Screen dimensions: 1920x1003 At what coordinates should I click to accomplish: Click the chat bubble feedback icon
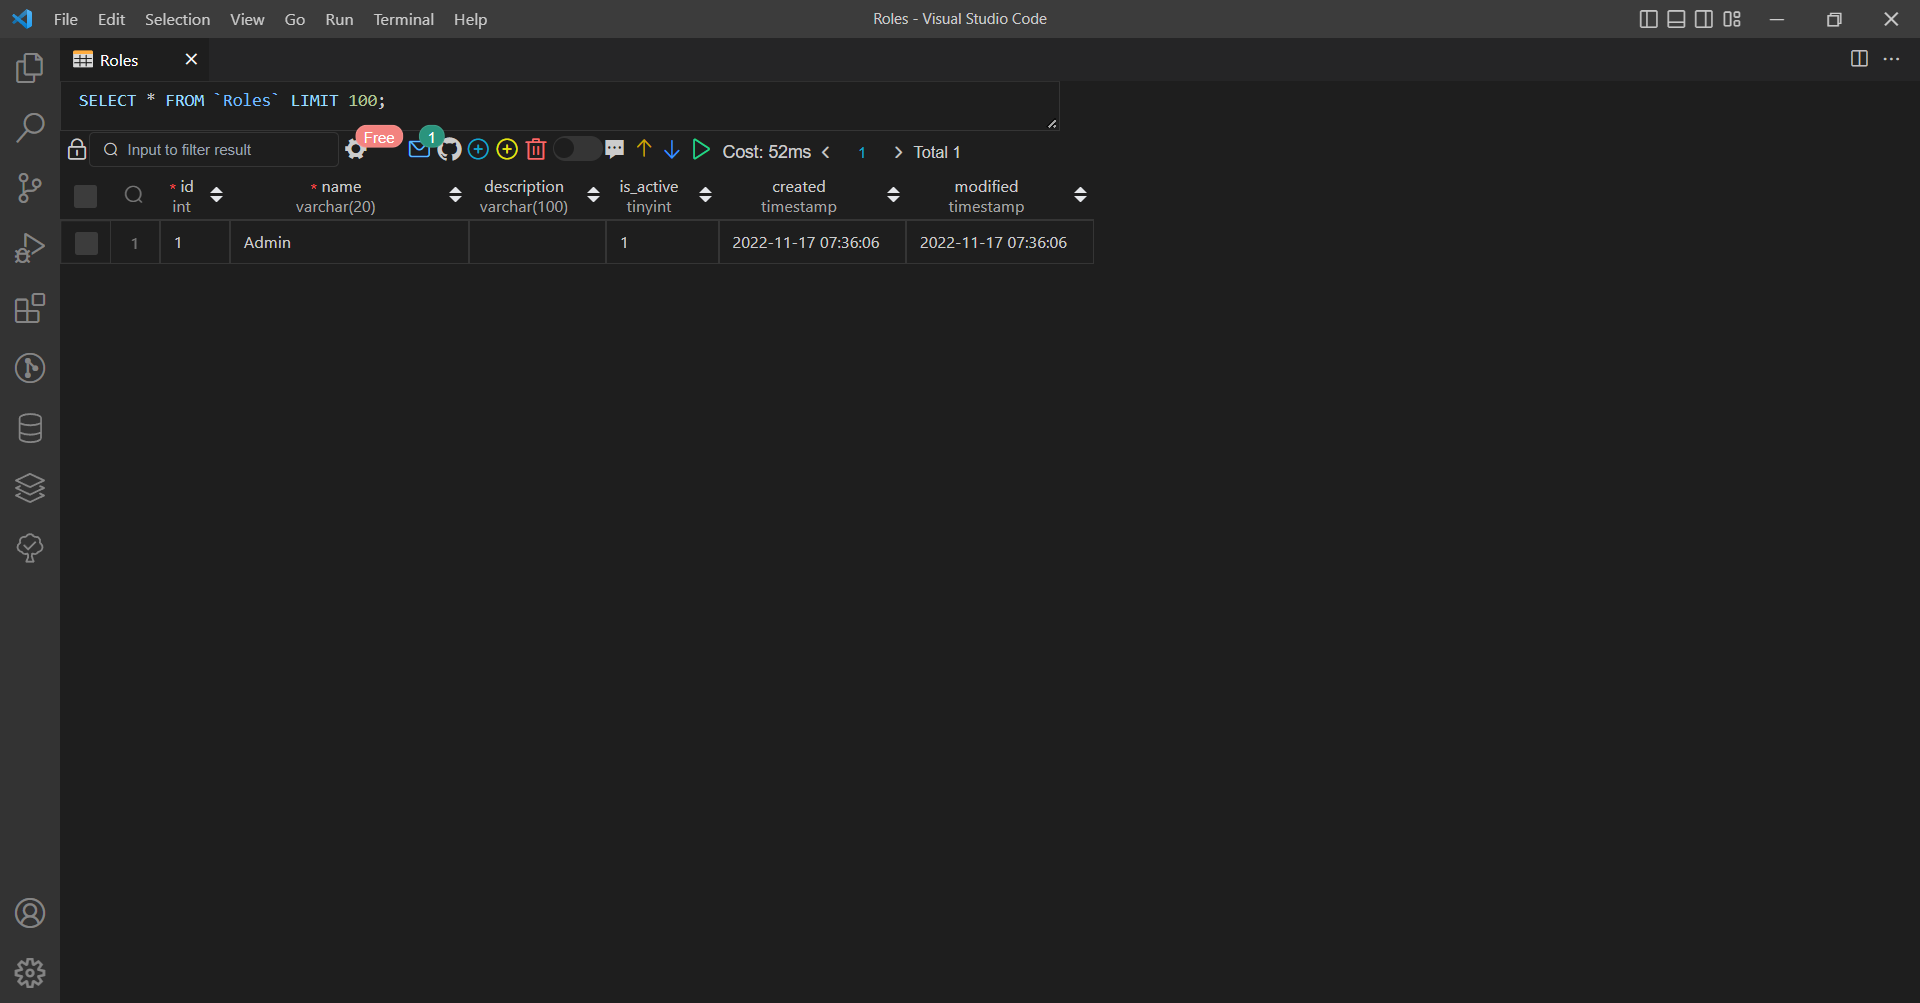(x=615, y=149)
